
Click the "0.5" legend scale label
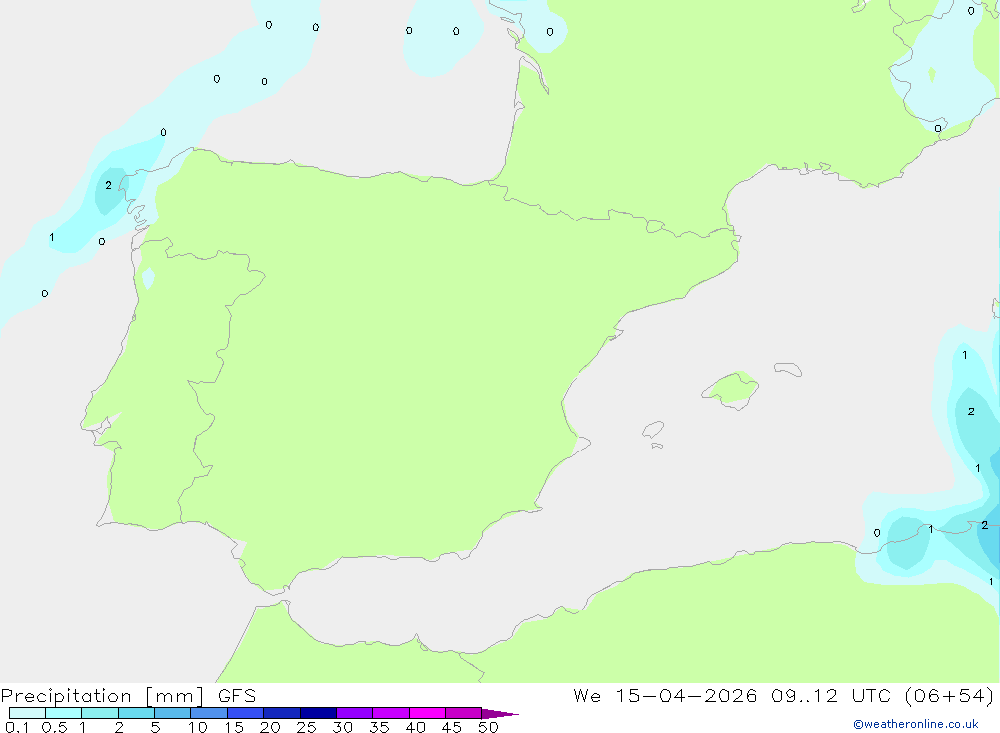[x=54, y=727]
